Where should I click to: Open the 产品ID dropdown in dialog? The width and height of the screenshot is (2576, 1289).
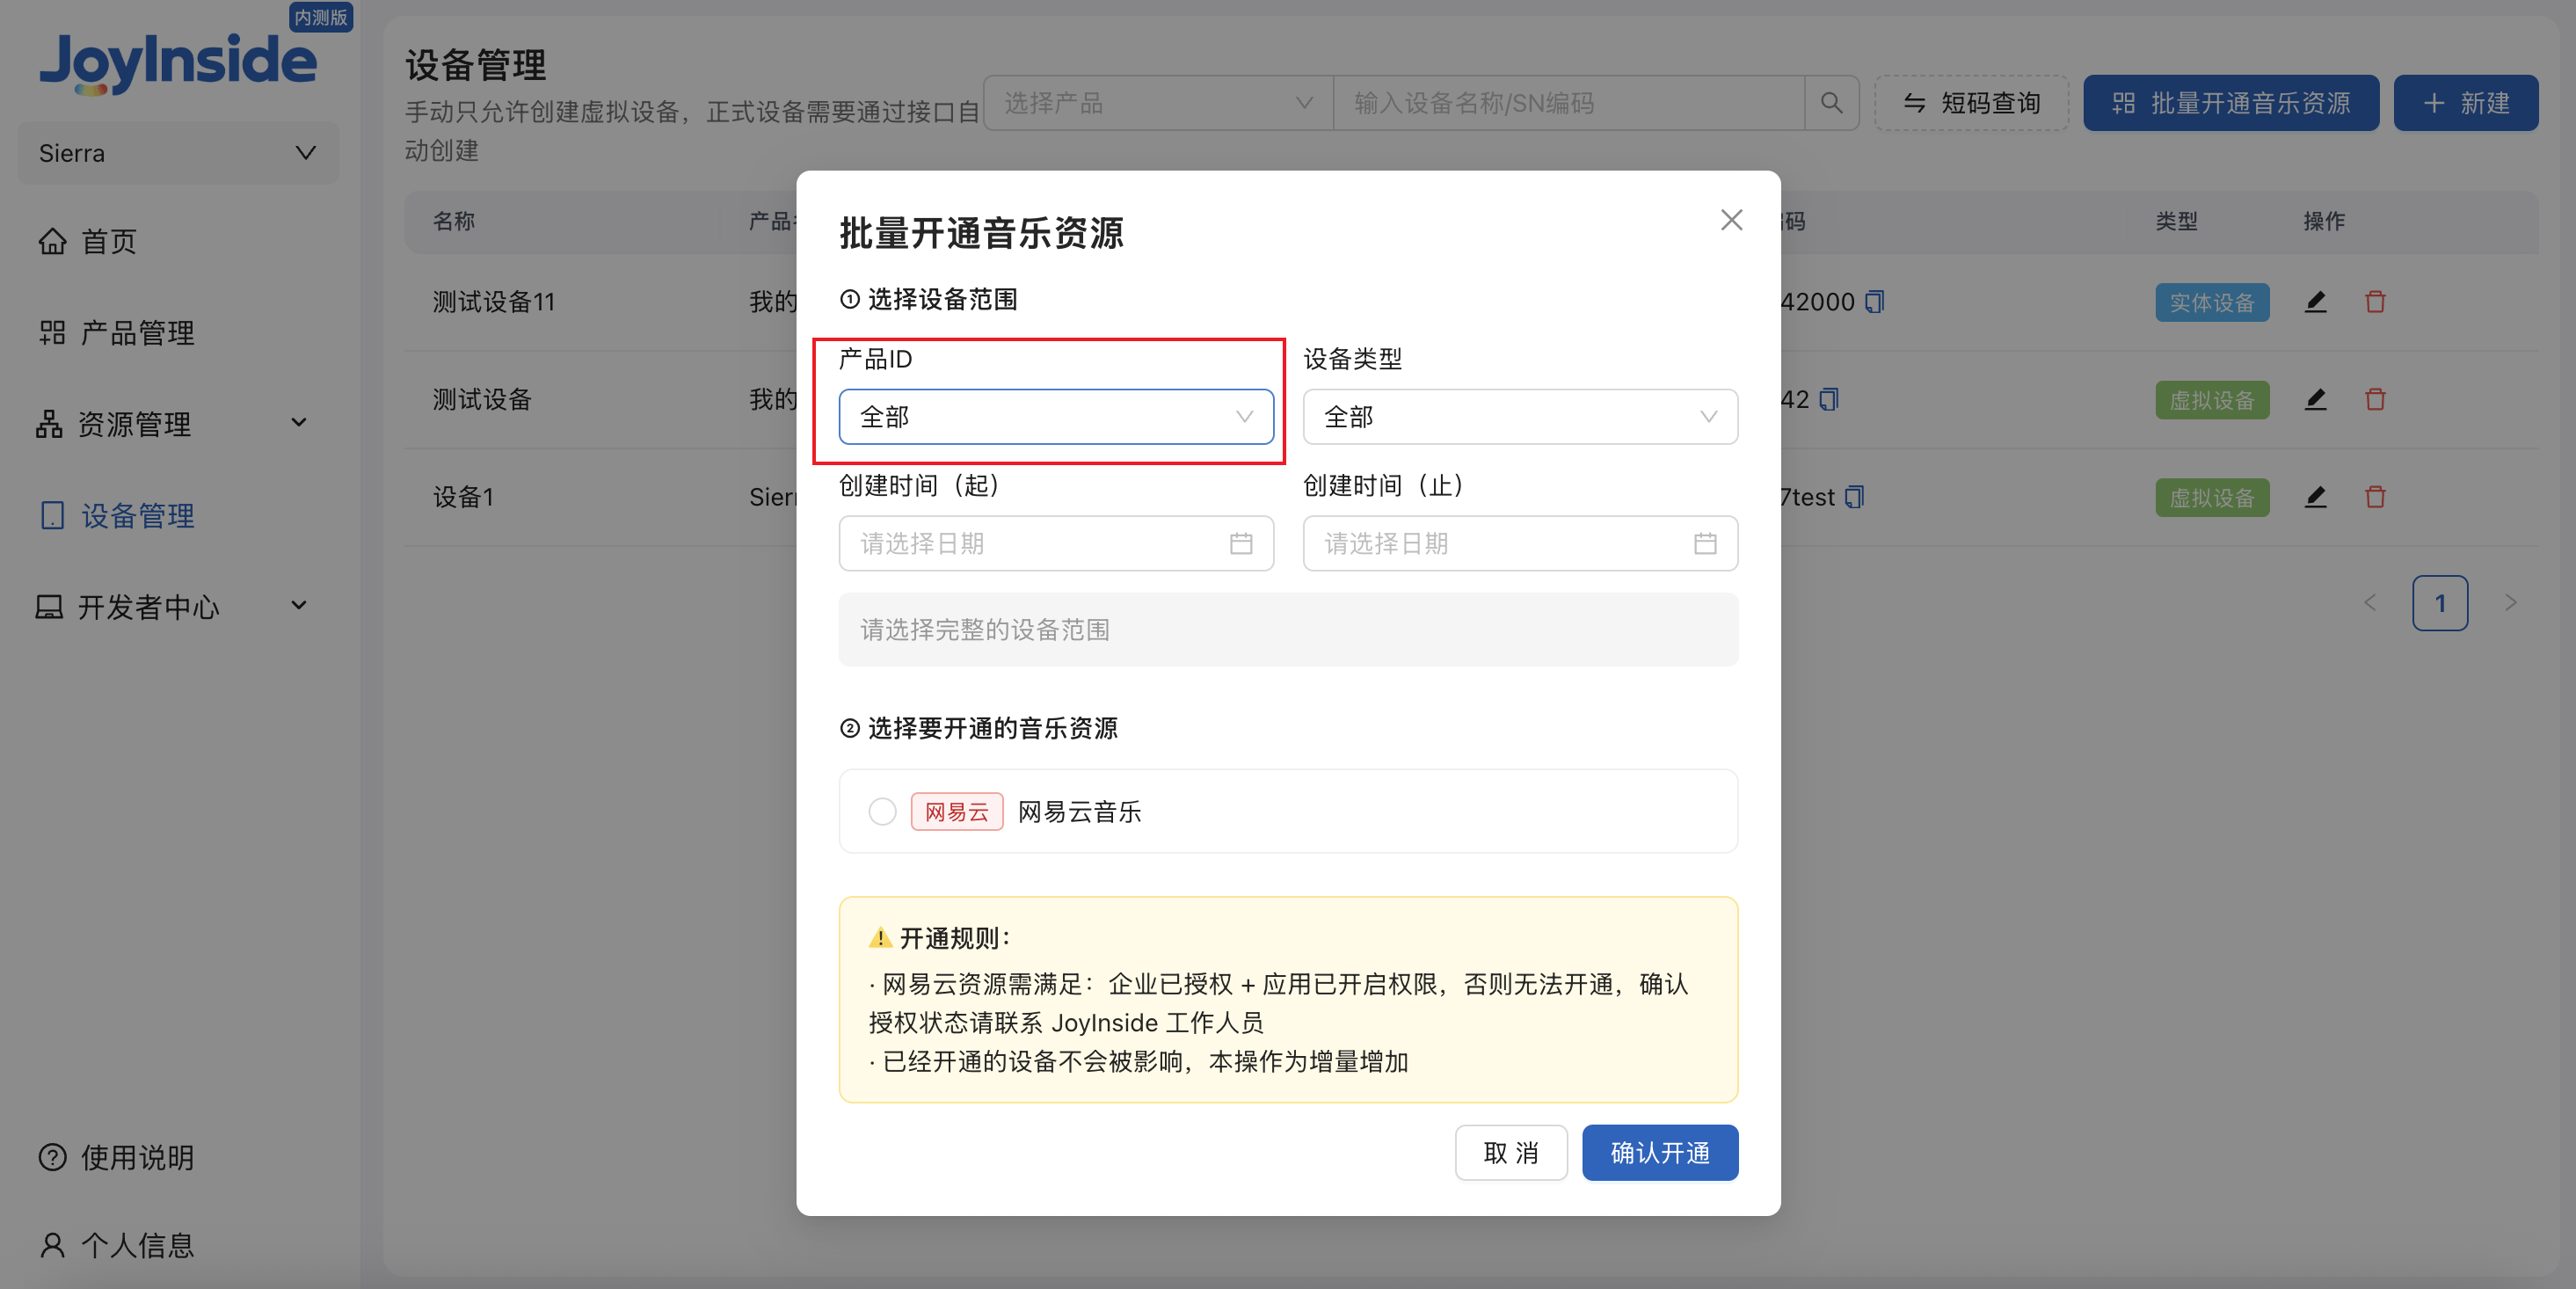coord(1056,416)
